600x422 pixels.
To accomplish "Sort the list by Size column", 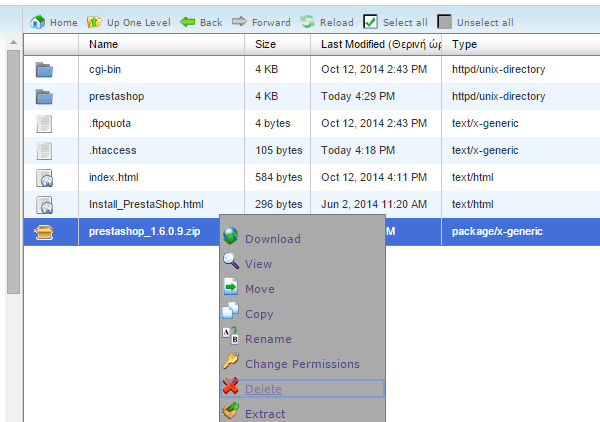I will point(265,44).
